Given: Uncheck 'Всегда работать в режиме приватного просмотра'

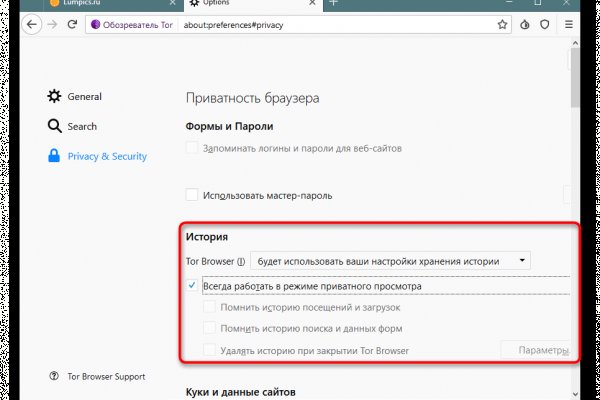Looking at the screenshot, I should (192, 286).
